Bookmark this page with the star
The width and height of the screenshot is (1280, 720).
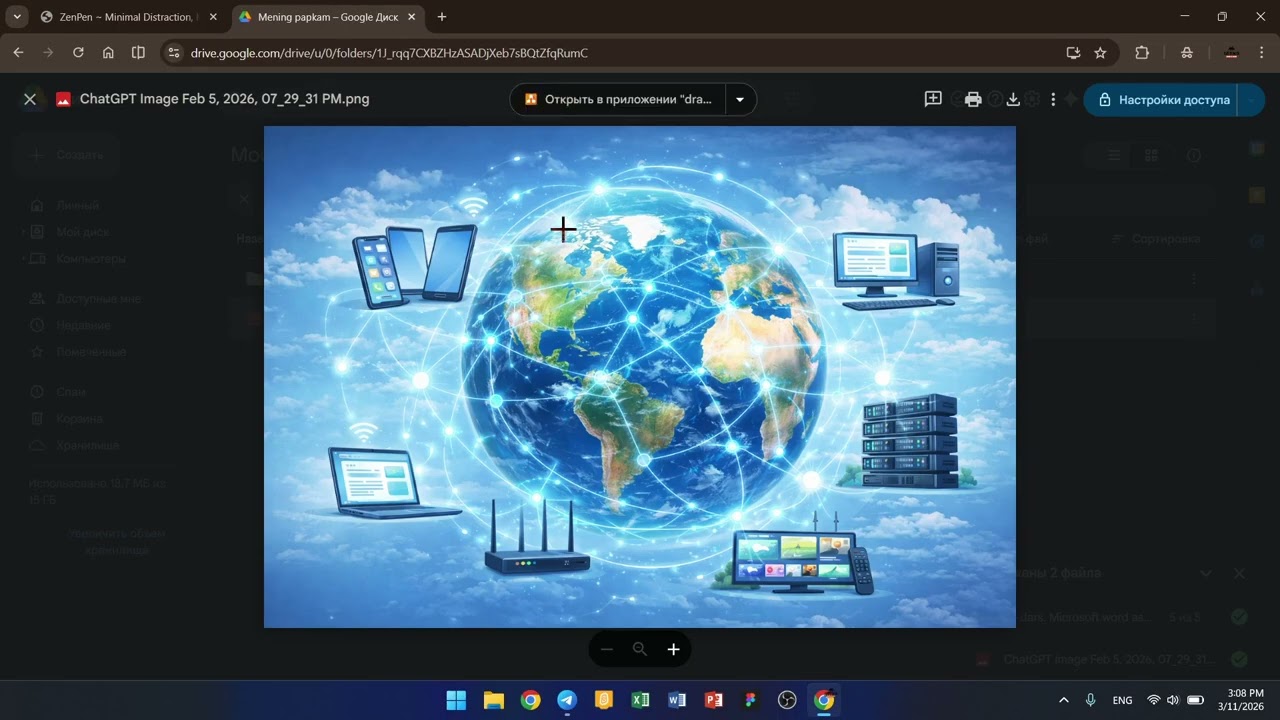tap(1100, 52)
